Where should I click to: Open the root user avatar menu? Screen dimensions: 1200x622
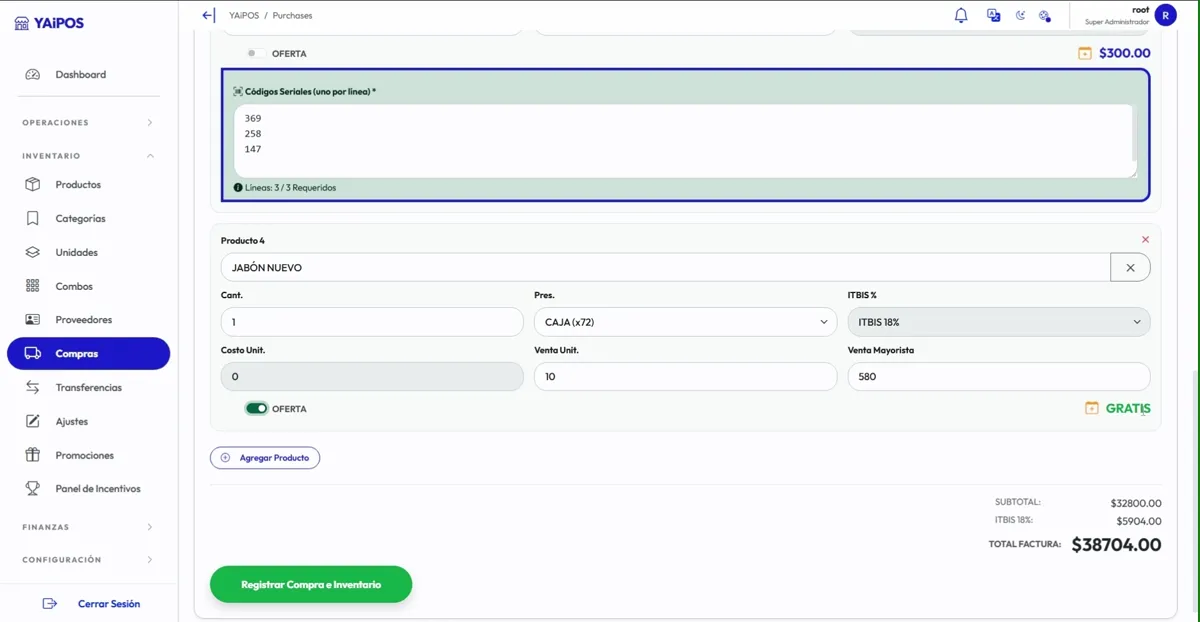point(1165,15)
